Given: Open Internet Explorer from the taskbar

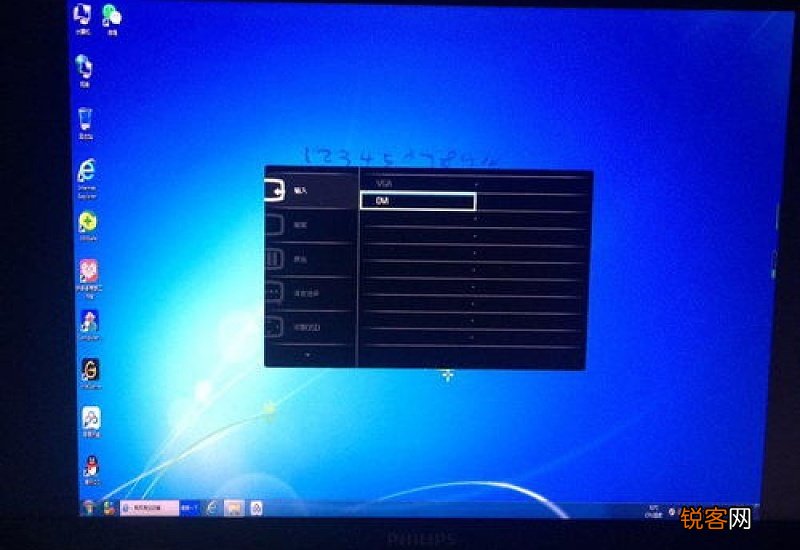Looking at the screenshot, I should 212,508.
